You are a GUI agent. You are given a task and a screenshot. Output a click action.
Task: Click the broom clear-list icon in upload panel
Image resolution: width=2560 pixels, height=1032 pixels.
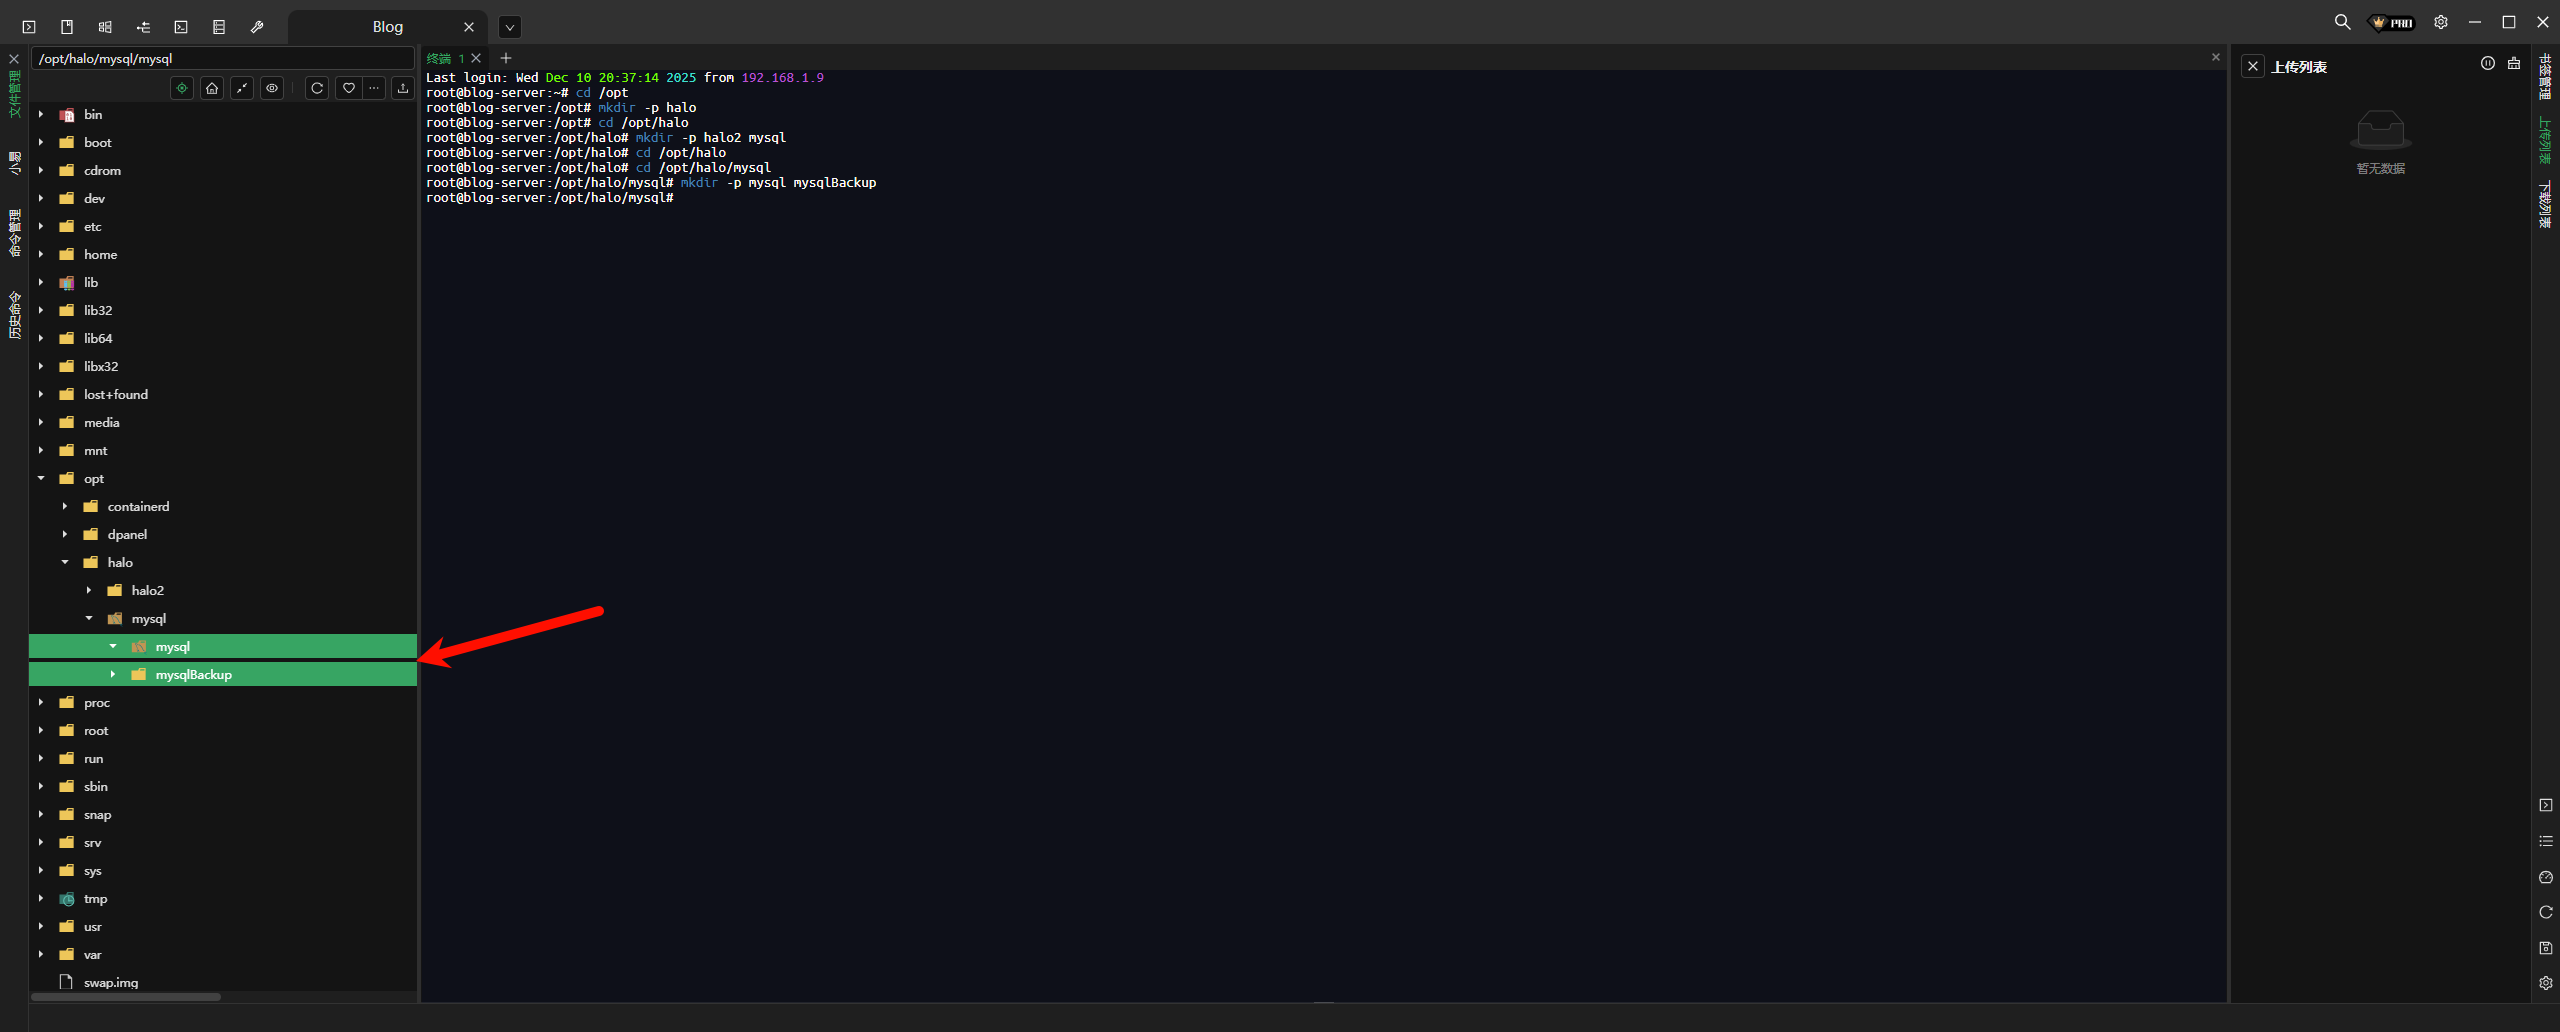click(x=2514, y=64)
